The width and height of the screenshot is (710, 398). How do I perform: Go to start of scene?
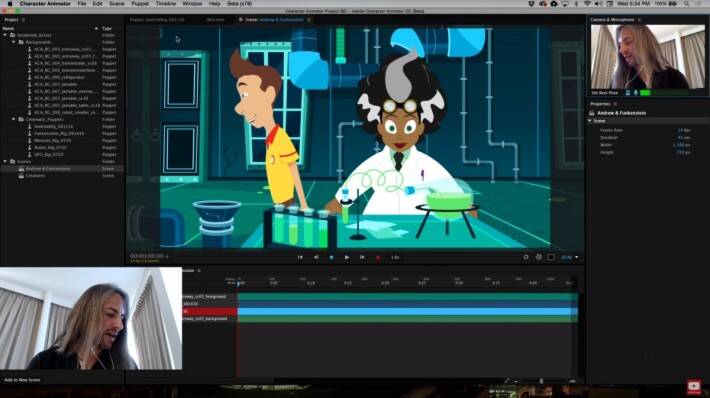click(x=300, y=257)
